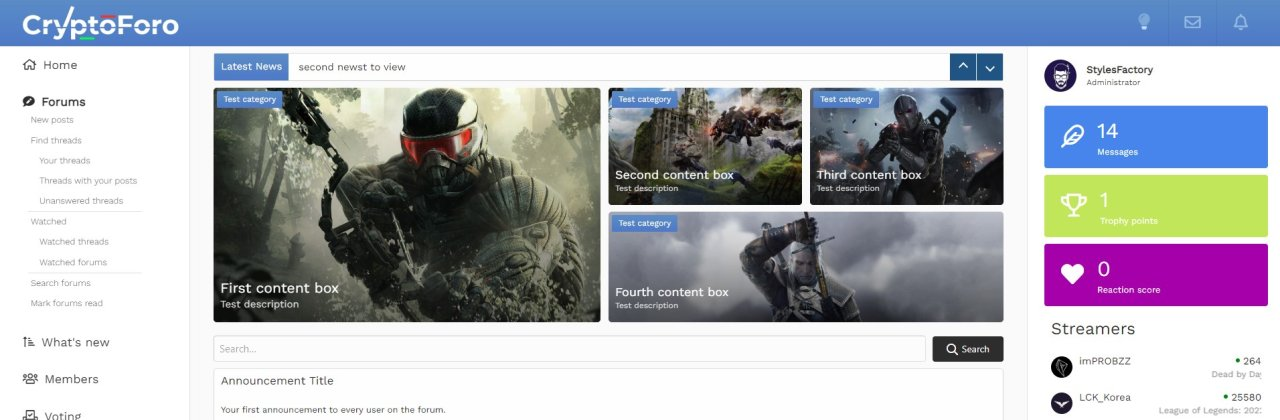Click the black Search button
This screenshot has height=420, width=1280.
[967, 349]
